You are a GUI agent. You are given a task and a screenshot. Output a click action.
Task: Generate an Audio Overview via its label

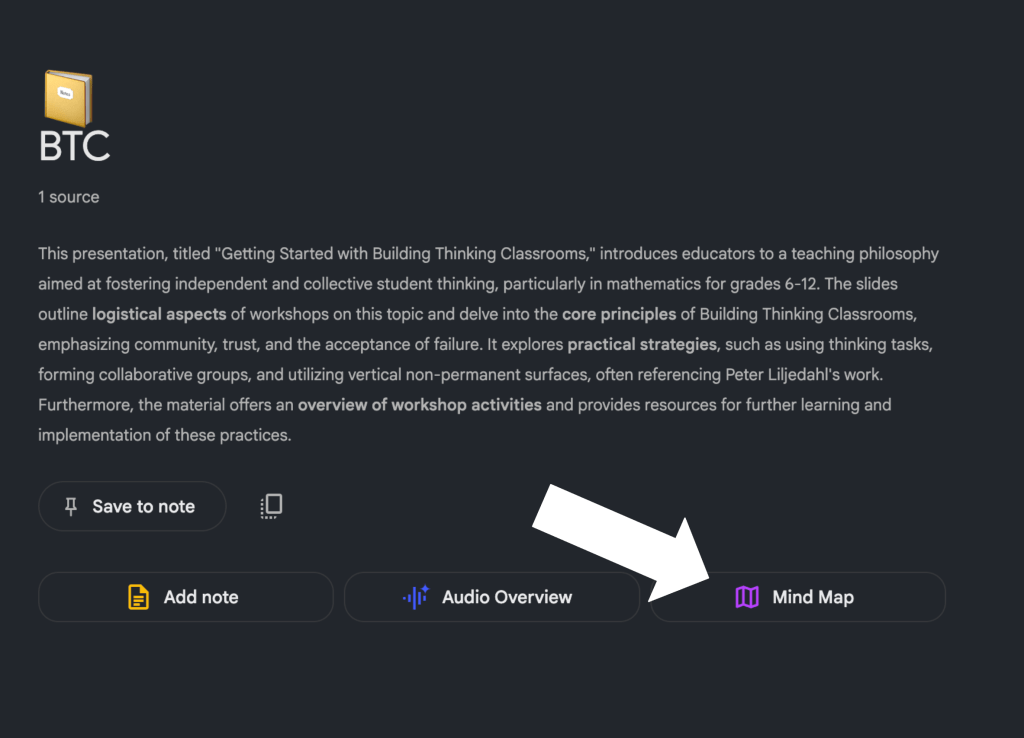tap(507, 597)
